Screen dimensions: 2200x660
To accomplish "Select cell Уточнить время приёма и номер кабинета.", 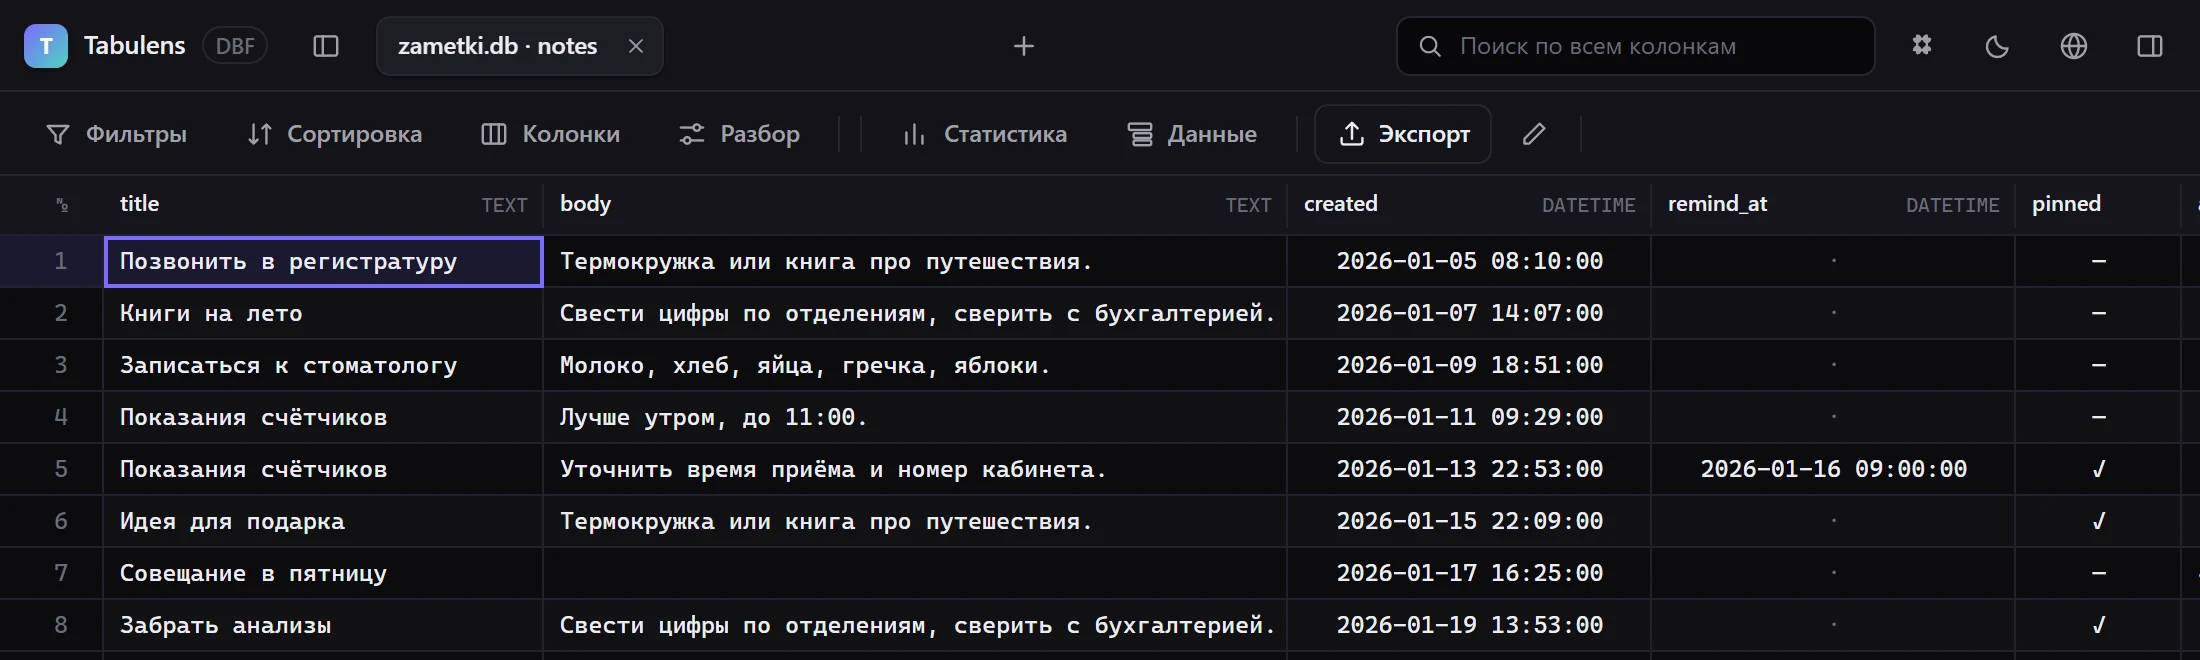I will pos(915,469).
